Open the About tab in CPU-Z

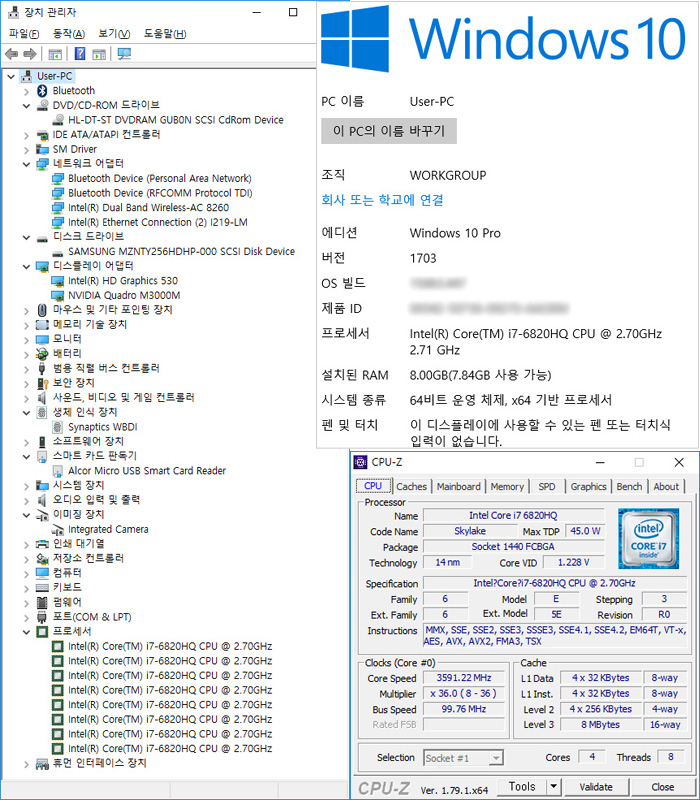coord(666,486)
